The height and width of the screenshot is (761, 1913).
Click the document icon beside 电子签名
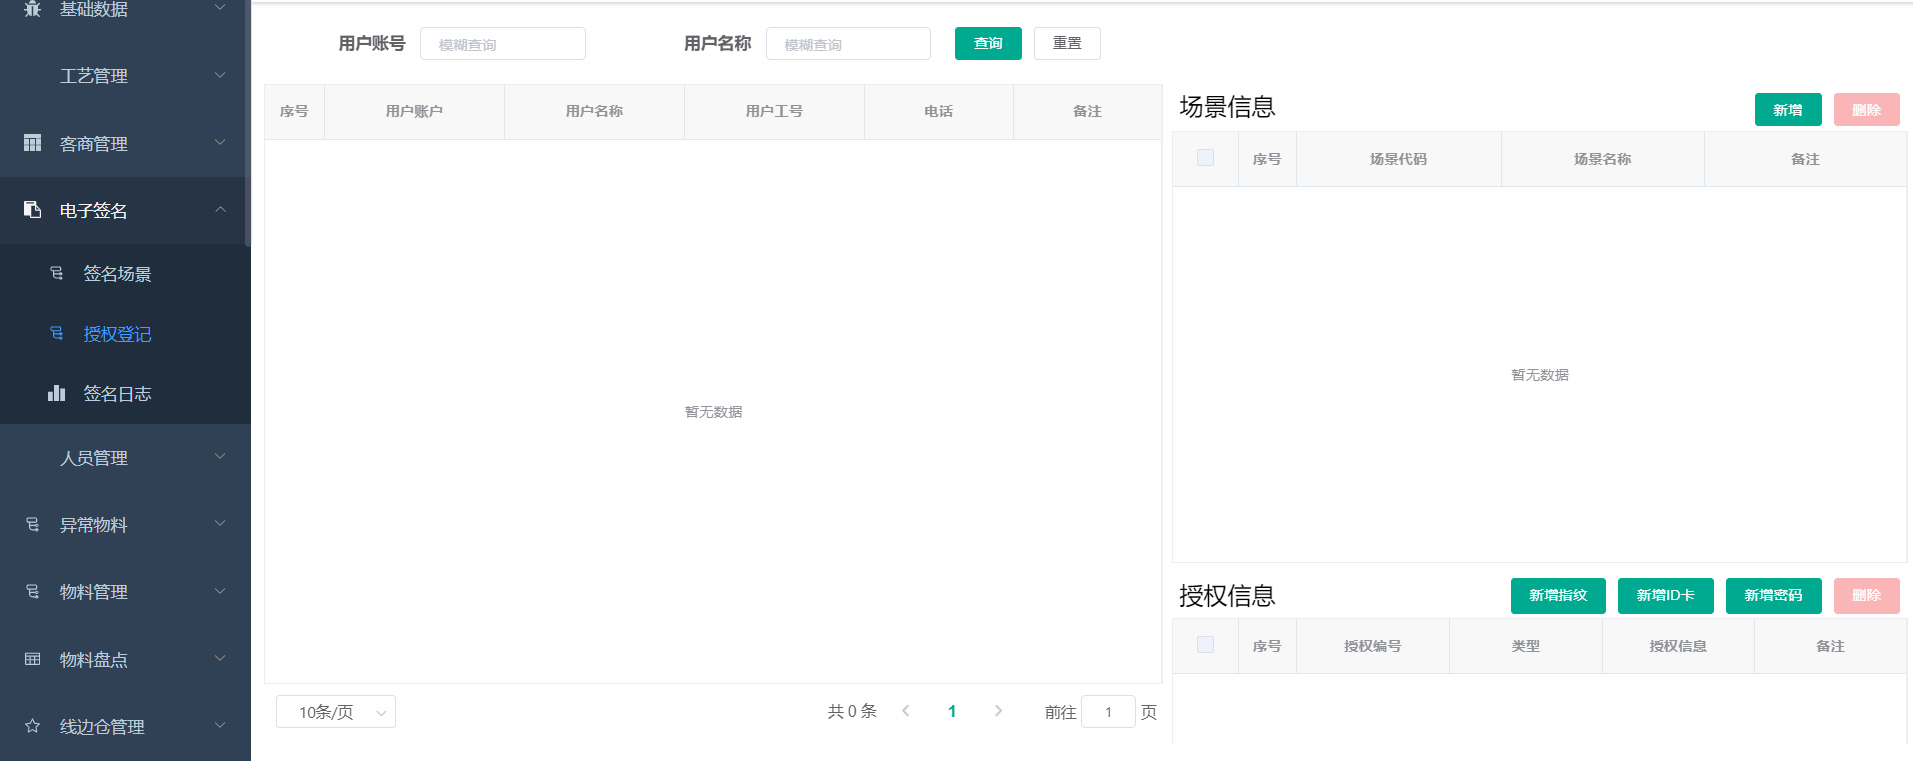click(32, 210)
